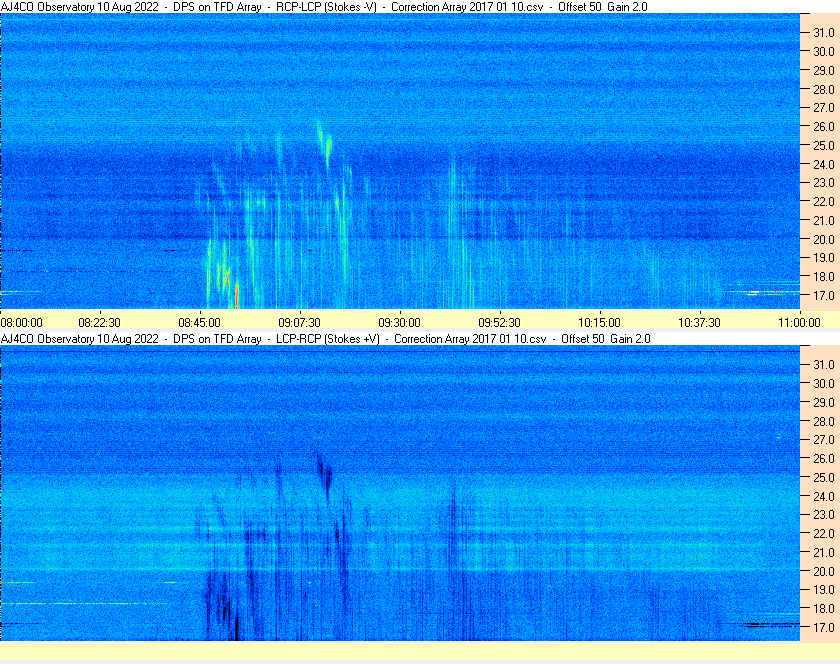Click 27.0 on the Stokes +V frequency axis
The image size is (840, 664).
click(x=824, y=440)
